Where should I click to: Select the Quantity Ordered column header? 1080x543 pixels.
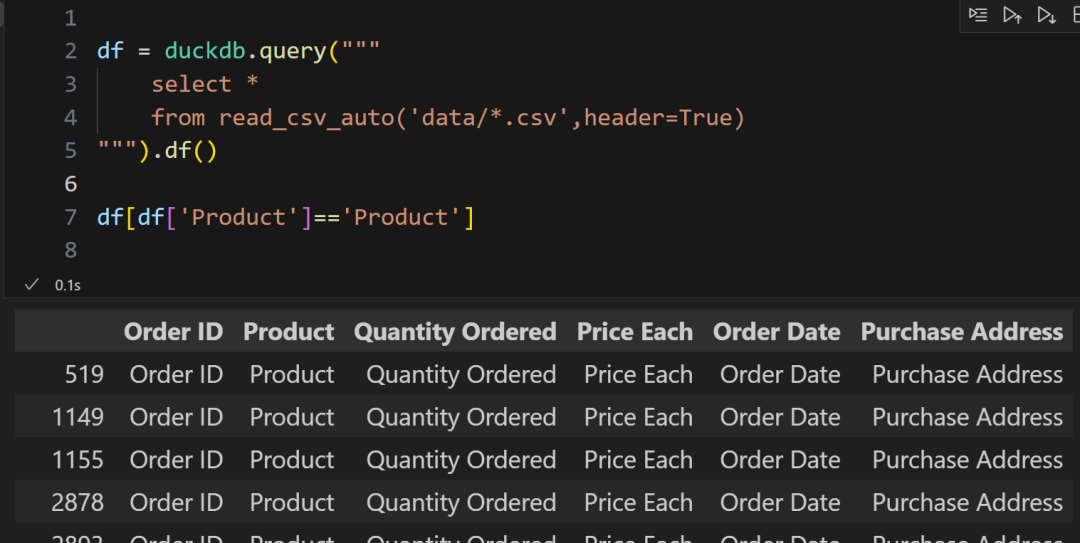455,332
